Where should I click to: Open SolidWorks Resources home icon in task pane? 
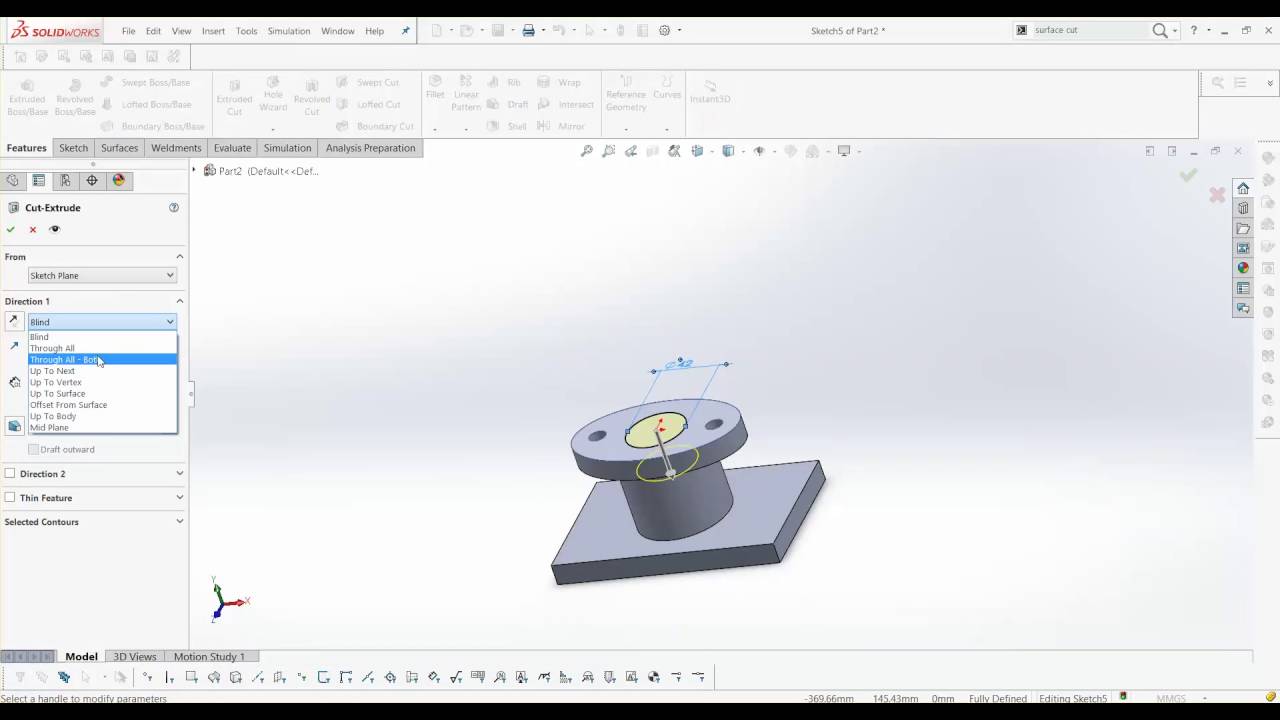pyautogui.click(x=1243, y=188)
